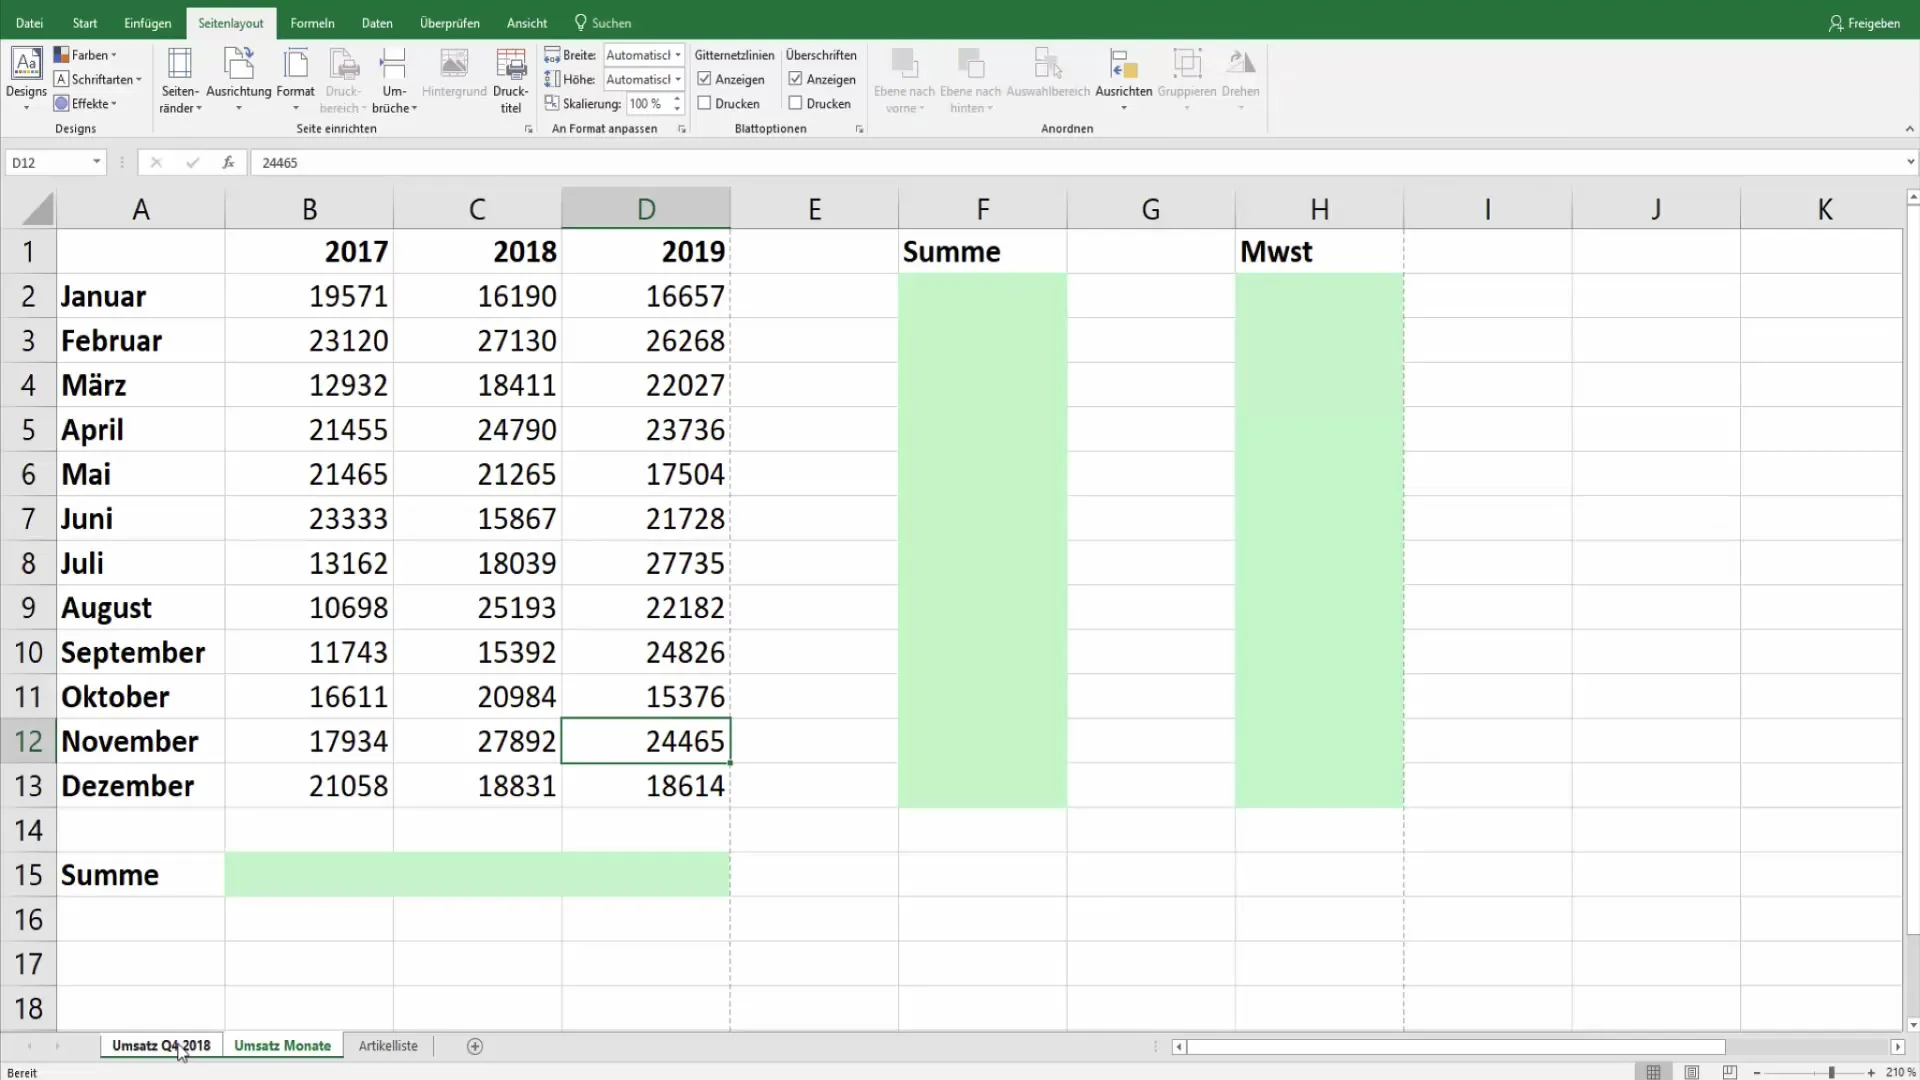Open the Ausrichten align menu
The height and width of the screenshot is (1080, 1920).
point(1124,80)
